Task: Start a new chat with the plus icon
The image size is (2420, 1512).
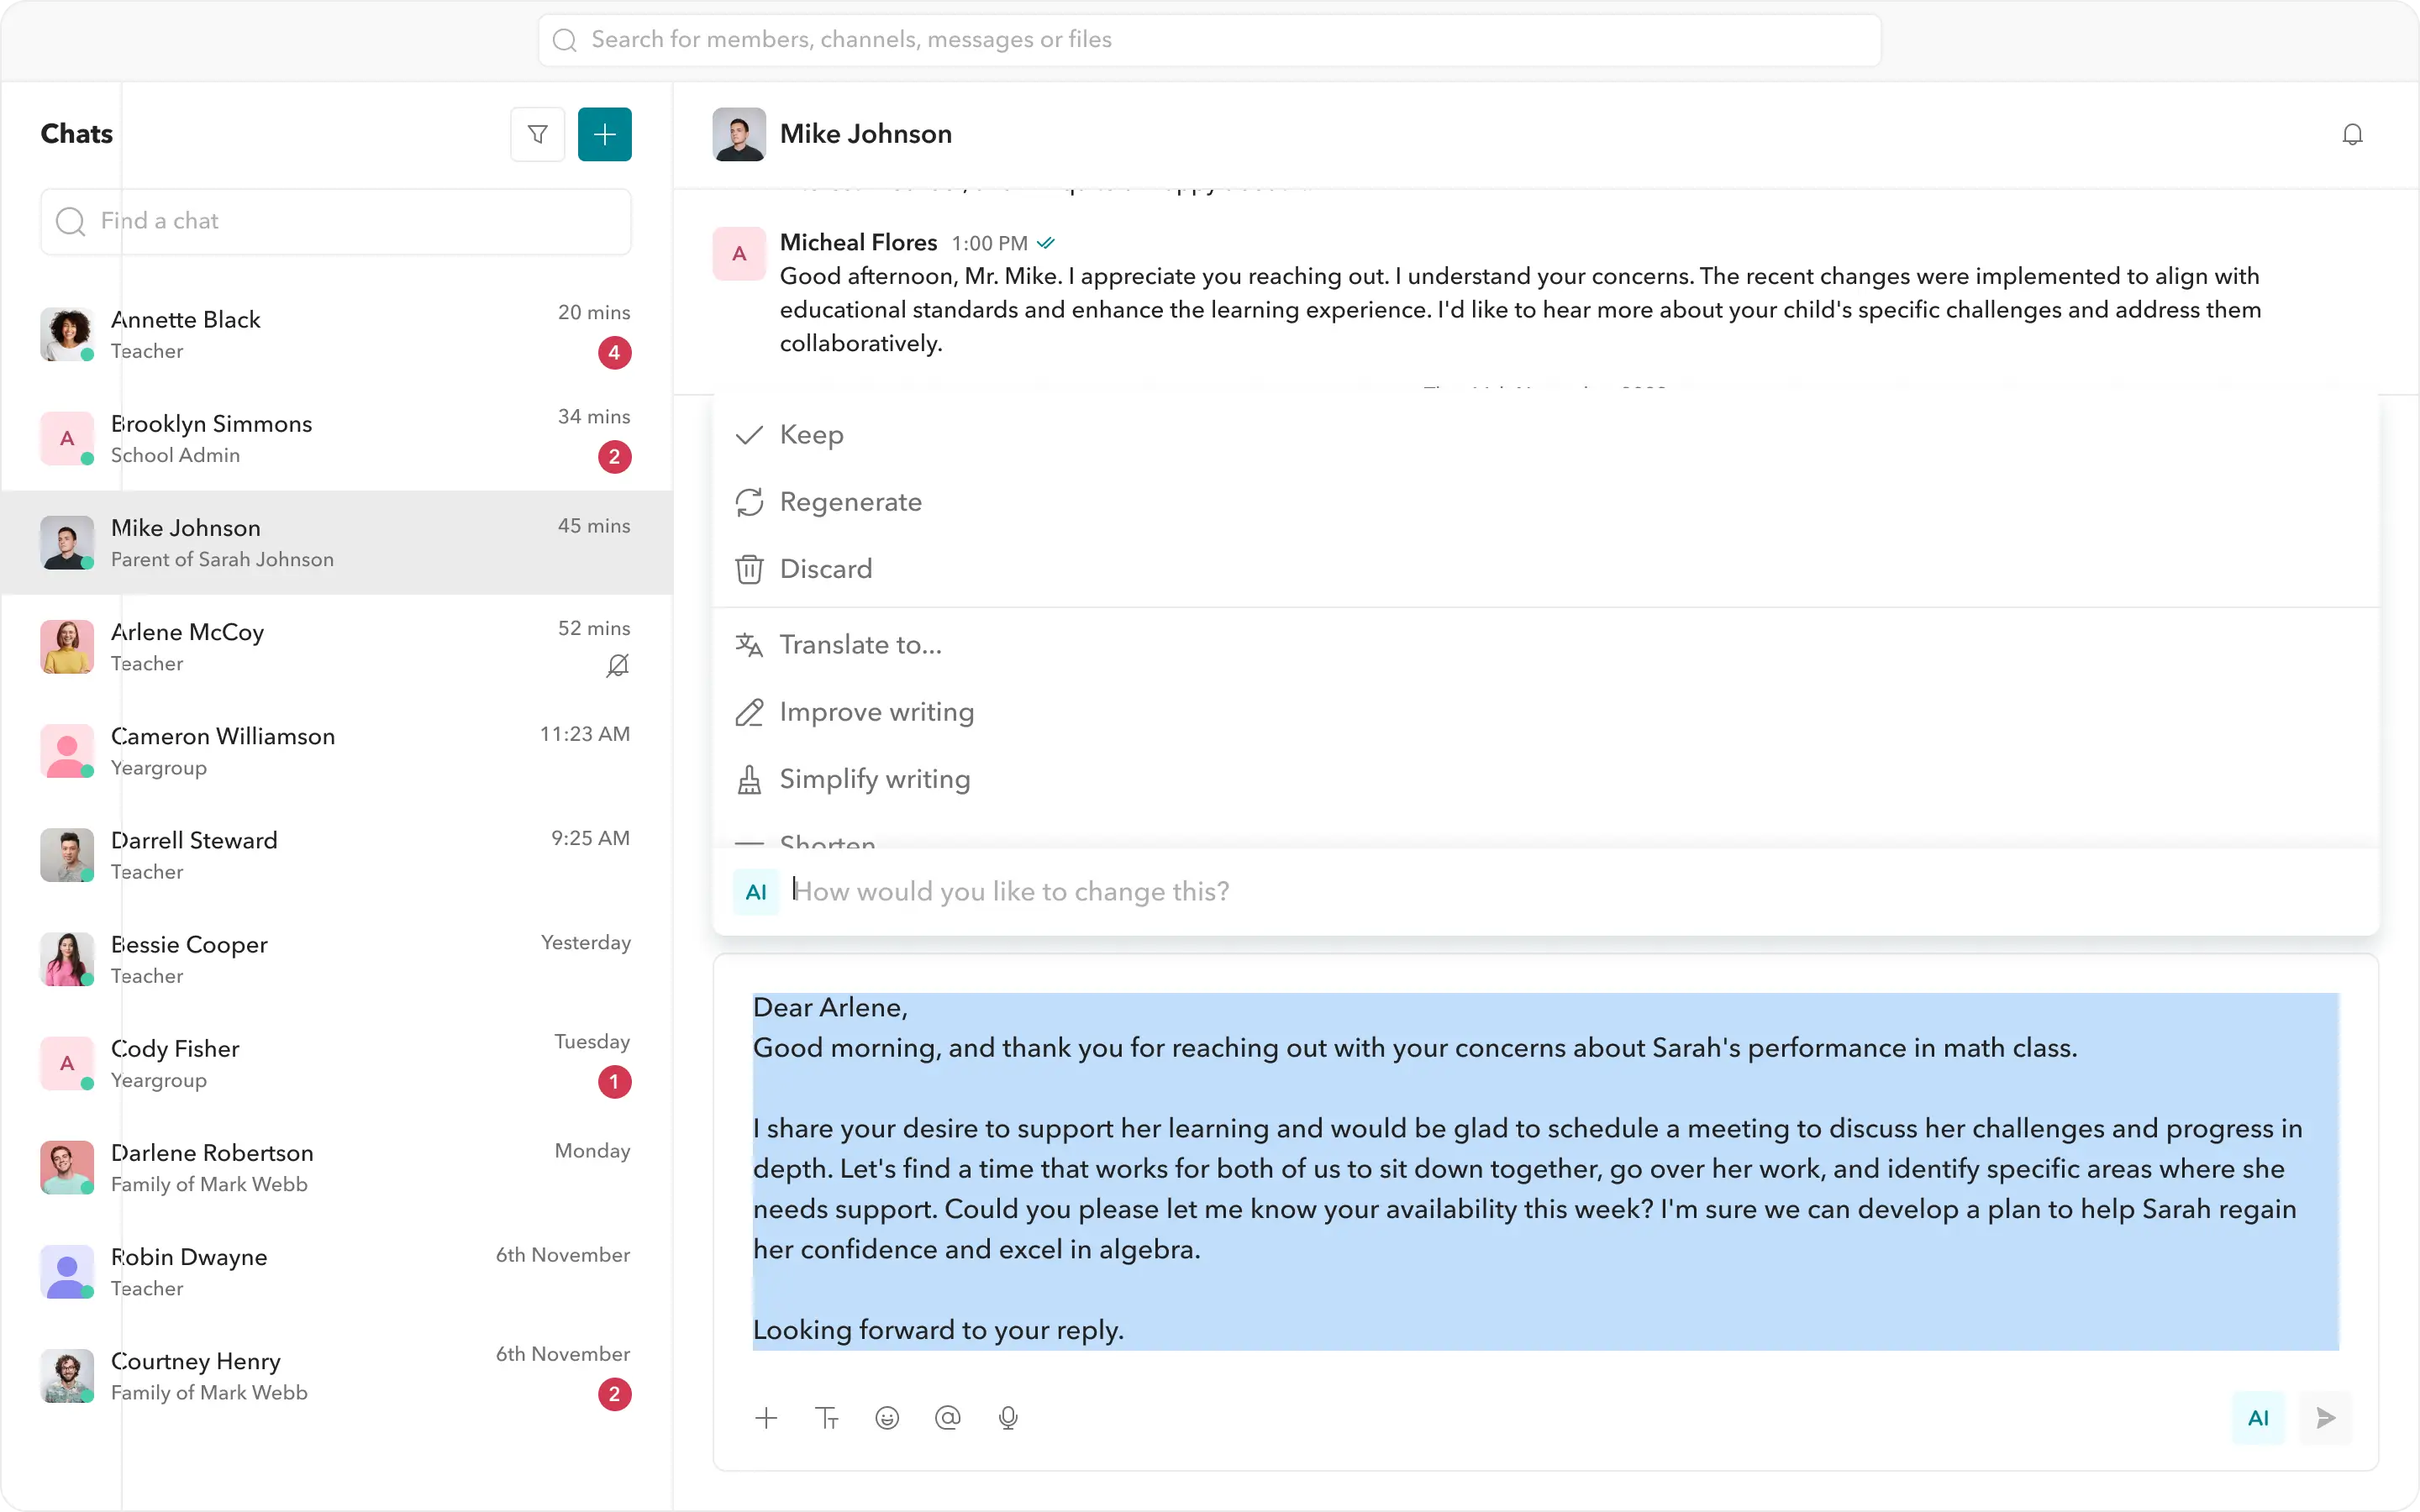Action: (x=605, y=134)
